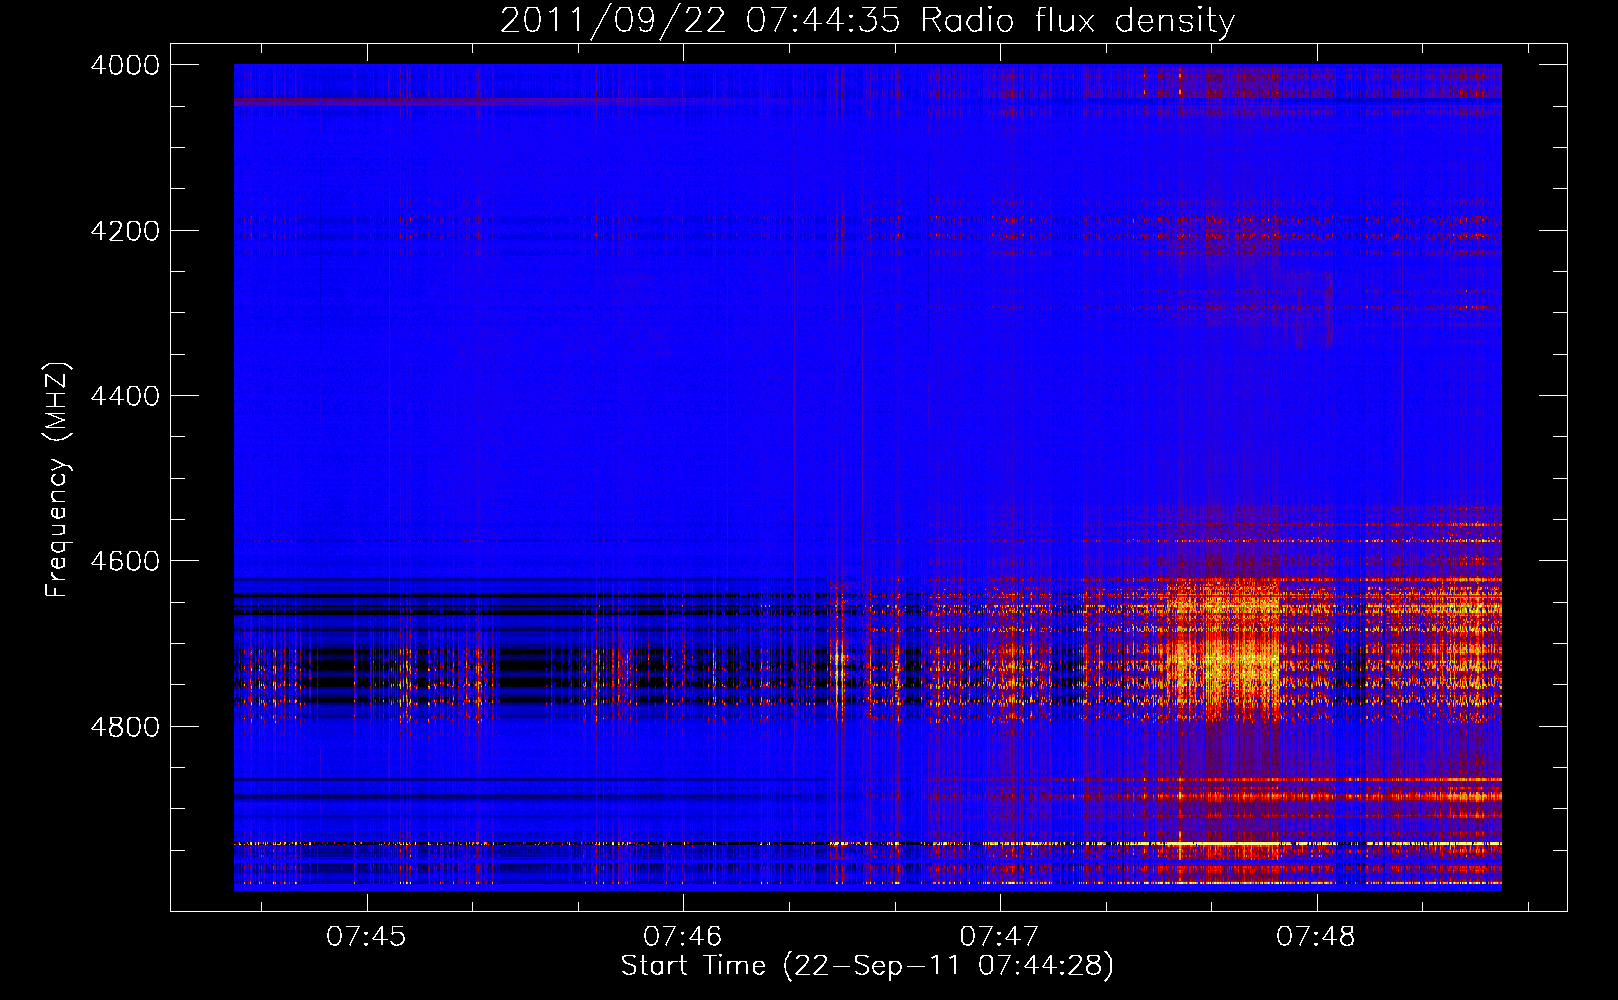Click the "Start Time (22-Sep-11 07:44:28)" label
The height and width of the screenshot is (1000, 1618).
pyautogui.click(x=867, y=966)
